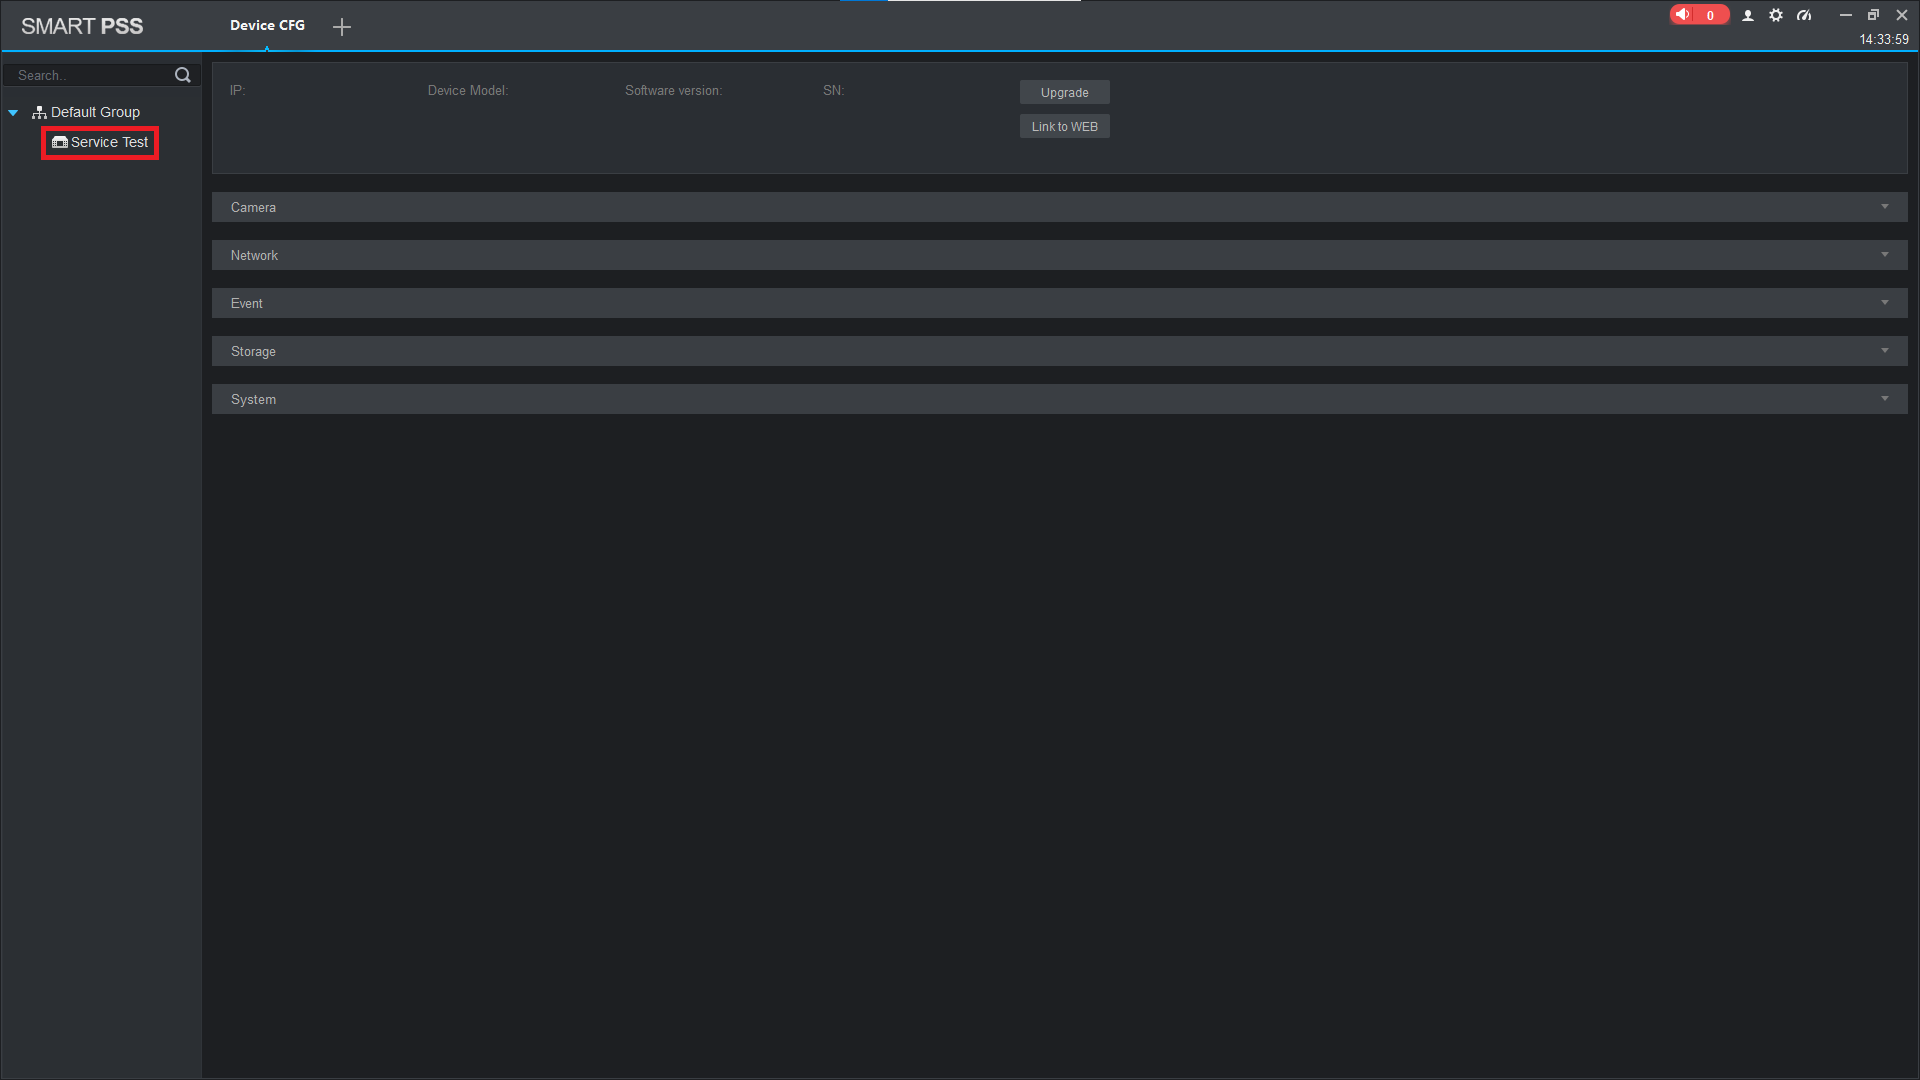Click the Upgrade button

tap(1064, 91)
